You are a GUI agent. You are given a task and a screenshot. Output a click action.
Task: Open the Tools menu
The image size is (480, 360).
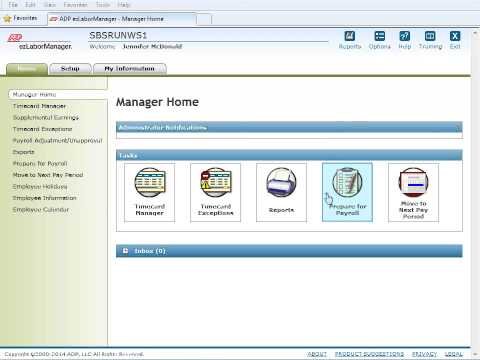point(103,5)
